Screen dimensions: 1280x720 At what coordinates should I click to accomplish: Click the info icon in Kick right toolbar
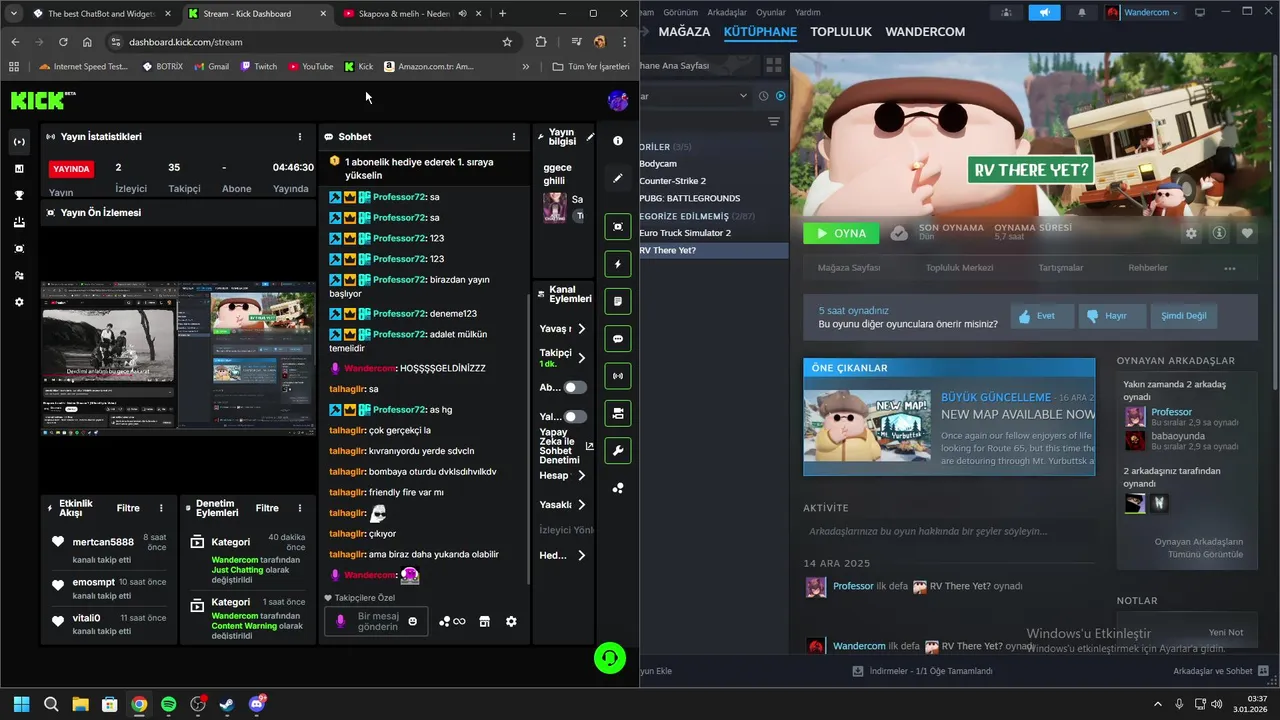pos(618,141)
